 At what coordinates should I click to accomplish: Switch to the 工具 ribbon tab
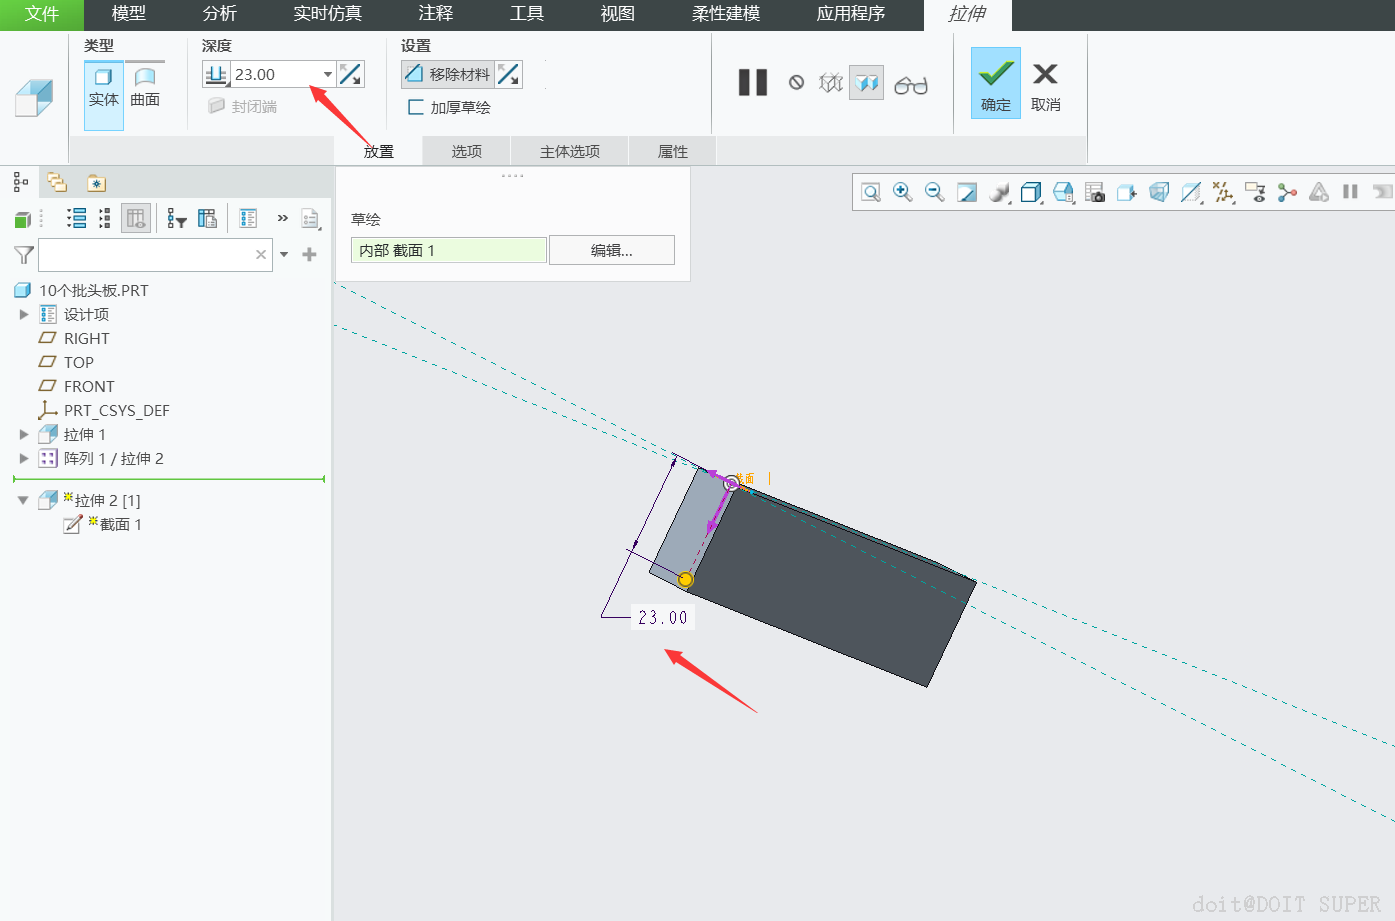click(527, 14)
